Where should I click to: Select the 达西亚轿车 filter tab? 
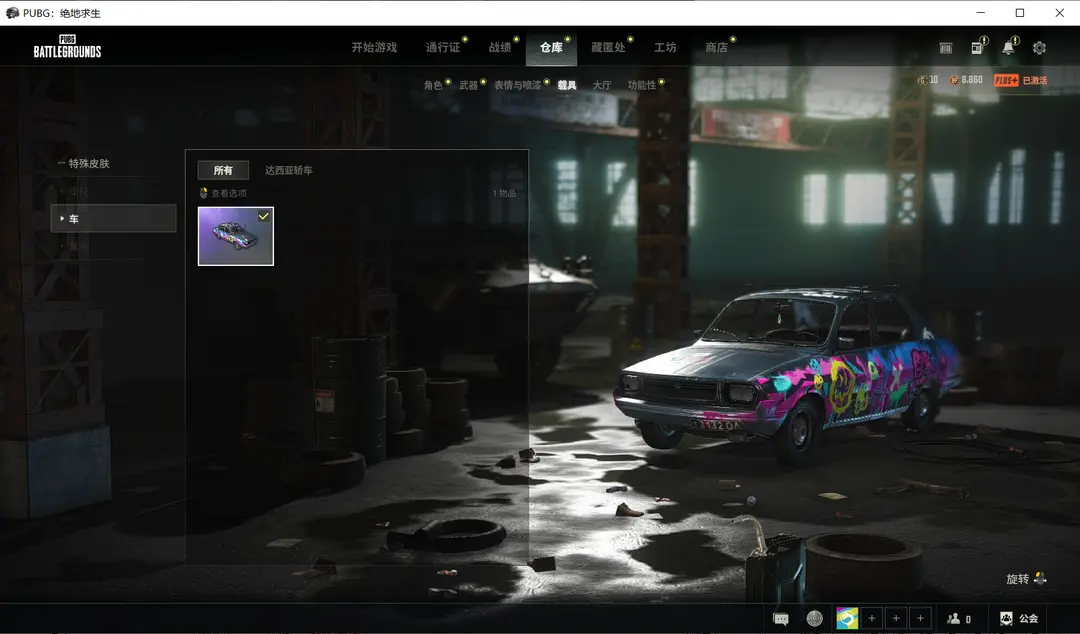[288, 171]
